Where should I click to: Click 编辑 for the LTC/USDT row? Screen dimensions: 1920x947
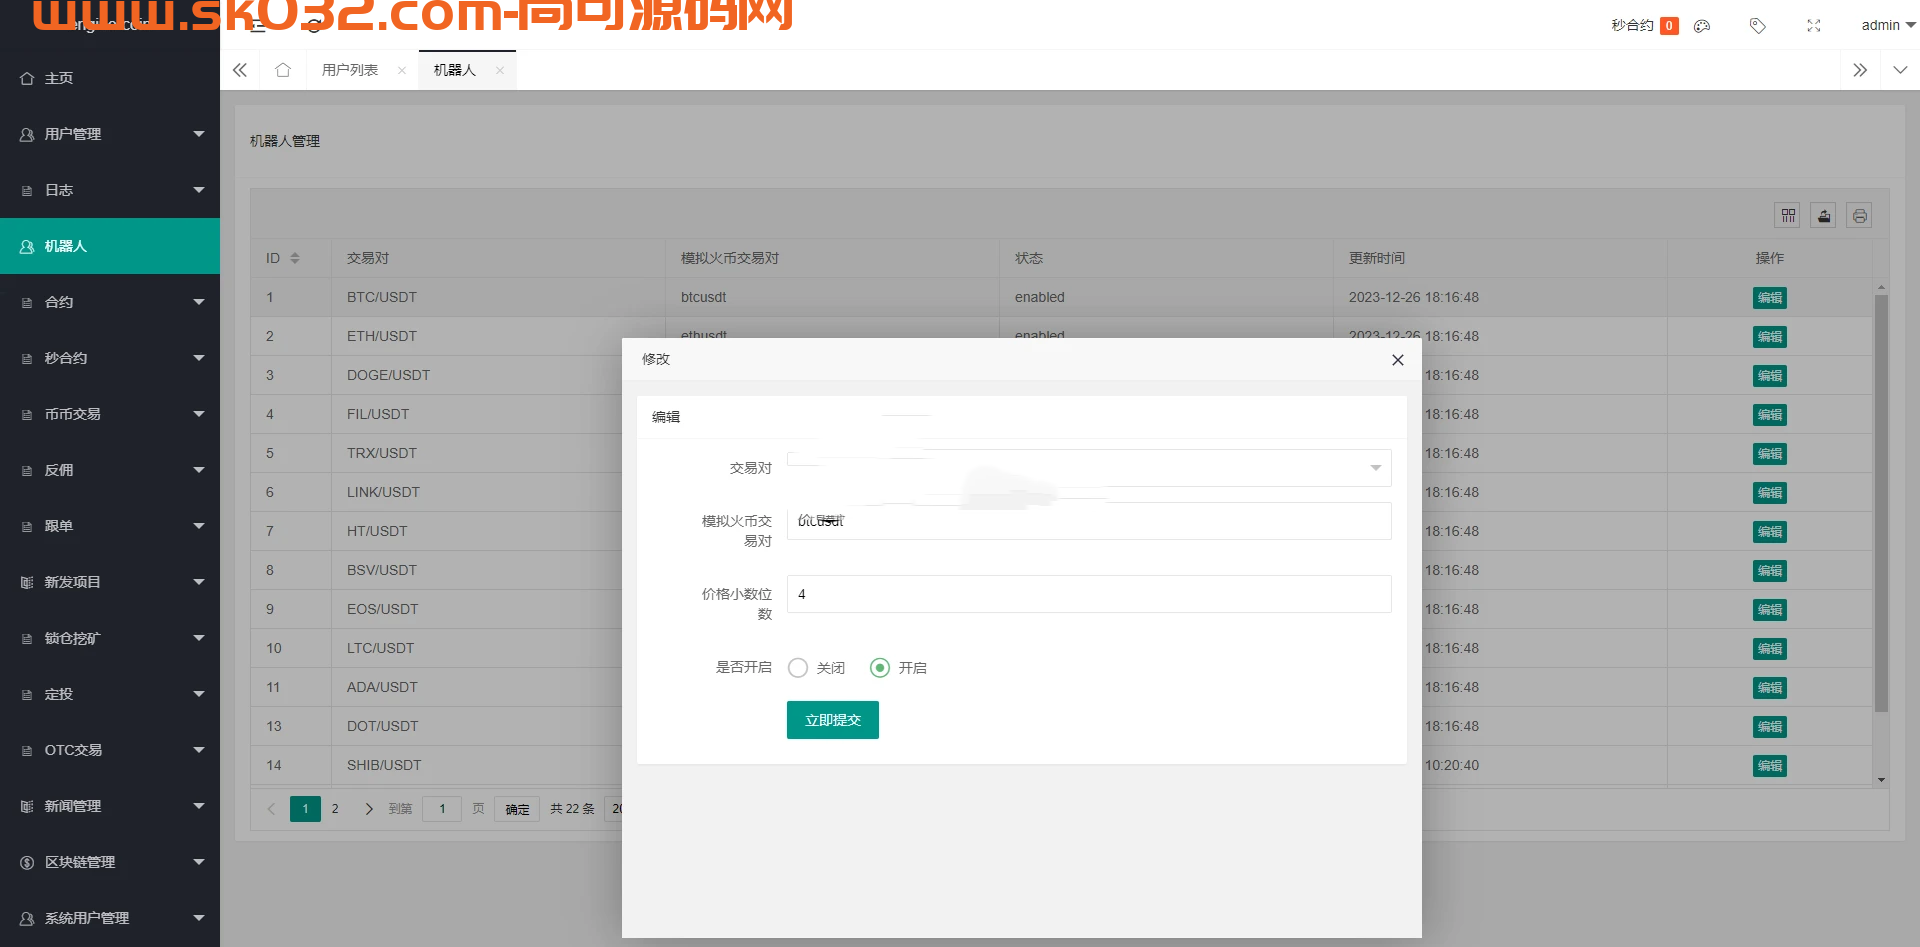click(1770, 649)
